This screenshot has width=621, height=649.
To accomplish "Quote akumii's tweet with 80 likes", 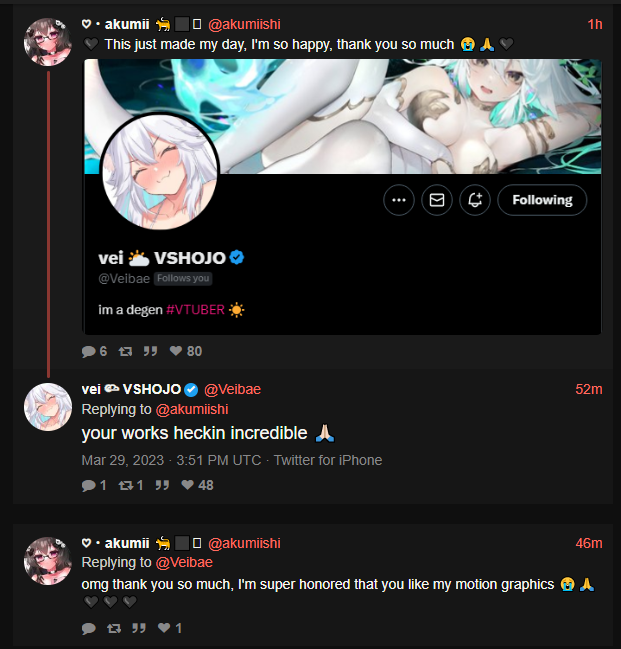I will (150, 352).
